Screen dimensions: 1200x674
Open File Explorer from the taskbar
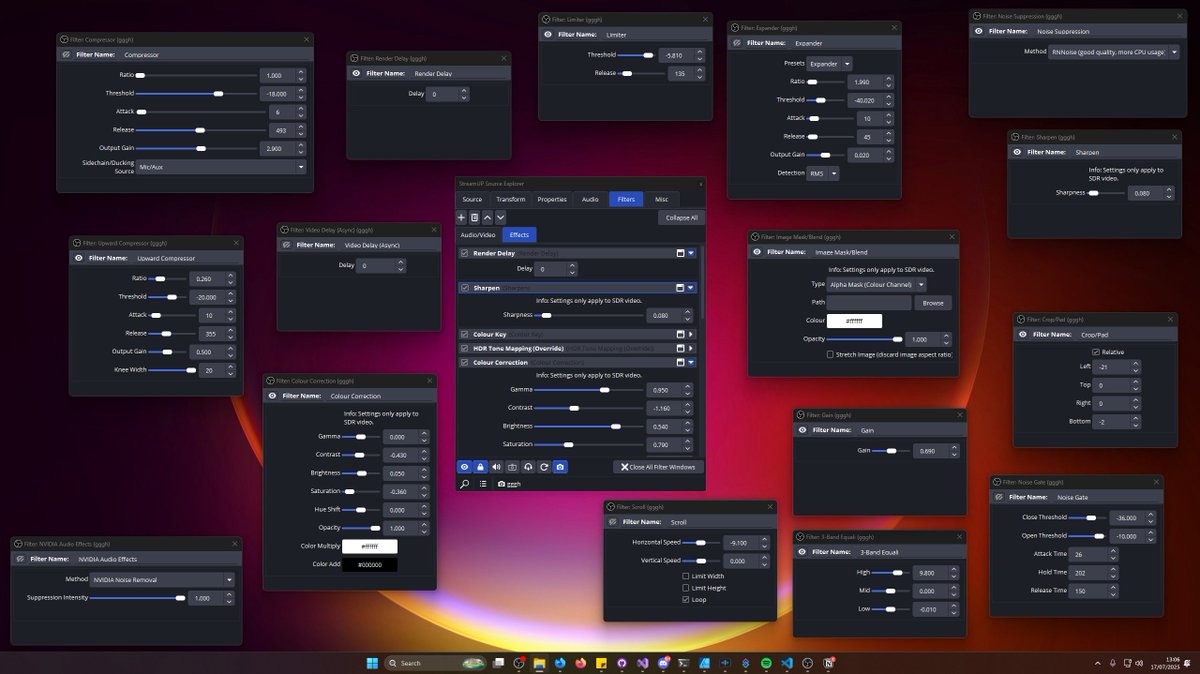[x=539, y=663]
